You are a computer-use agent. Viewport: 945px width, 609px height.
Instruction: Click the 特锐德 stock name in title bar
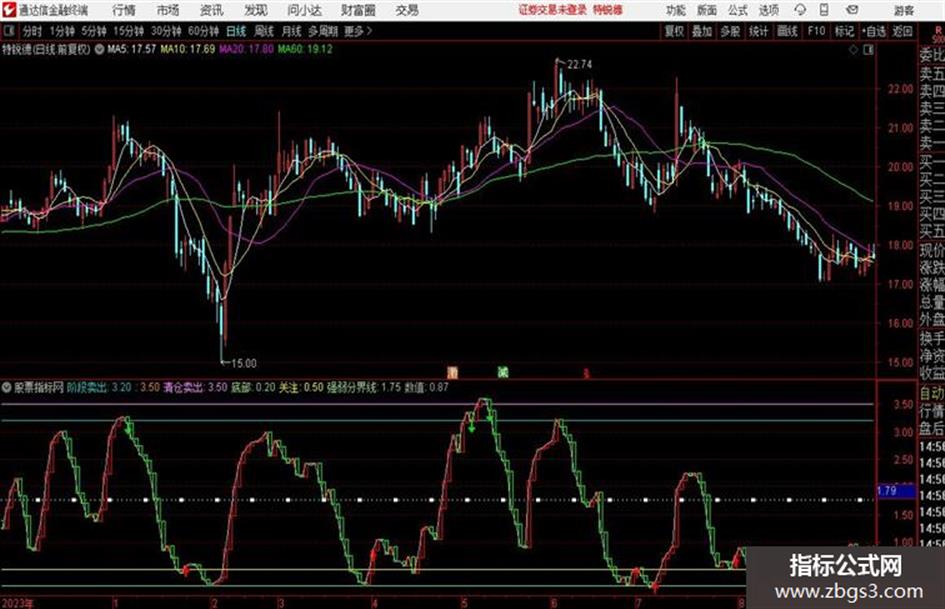608,10
